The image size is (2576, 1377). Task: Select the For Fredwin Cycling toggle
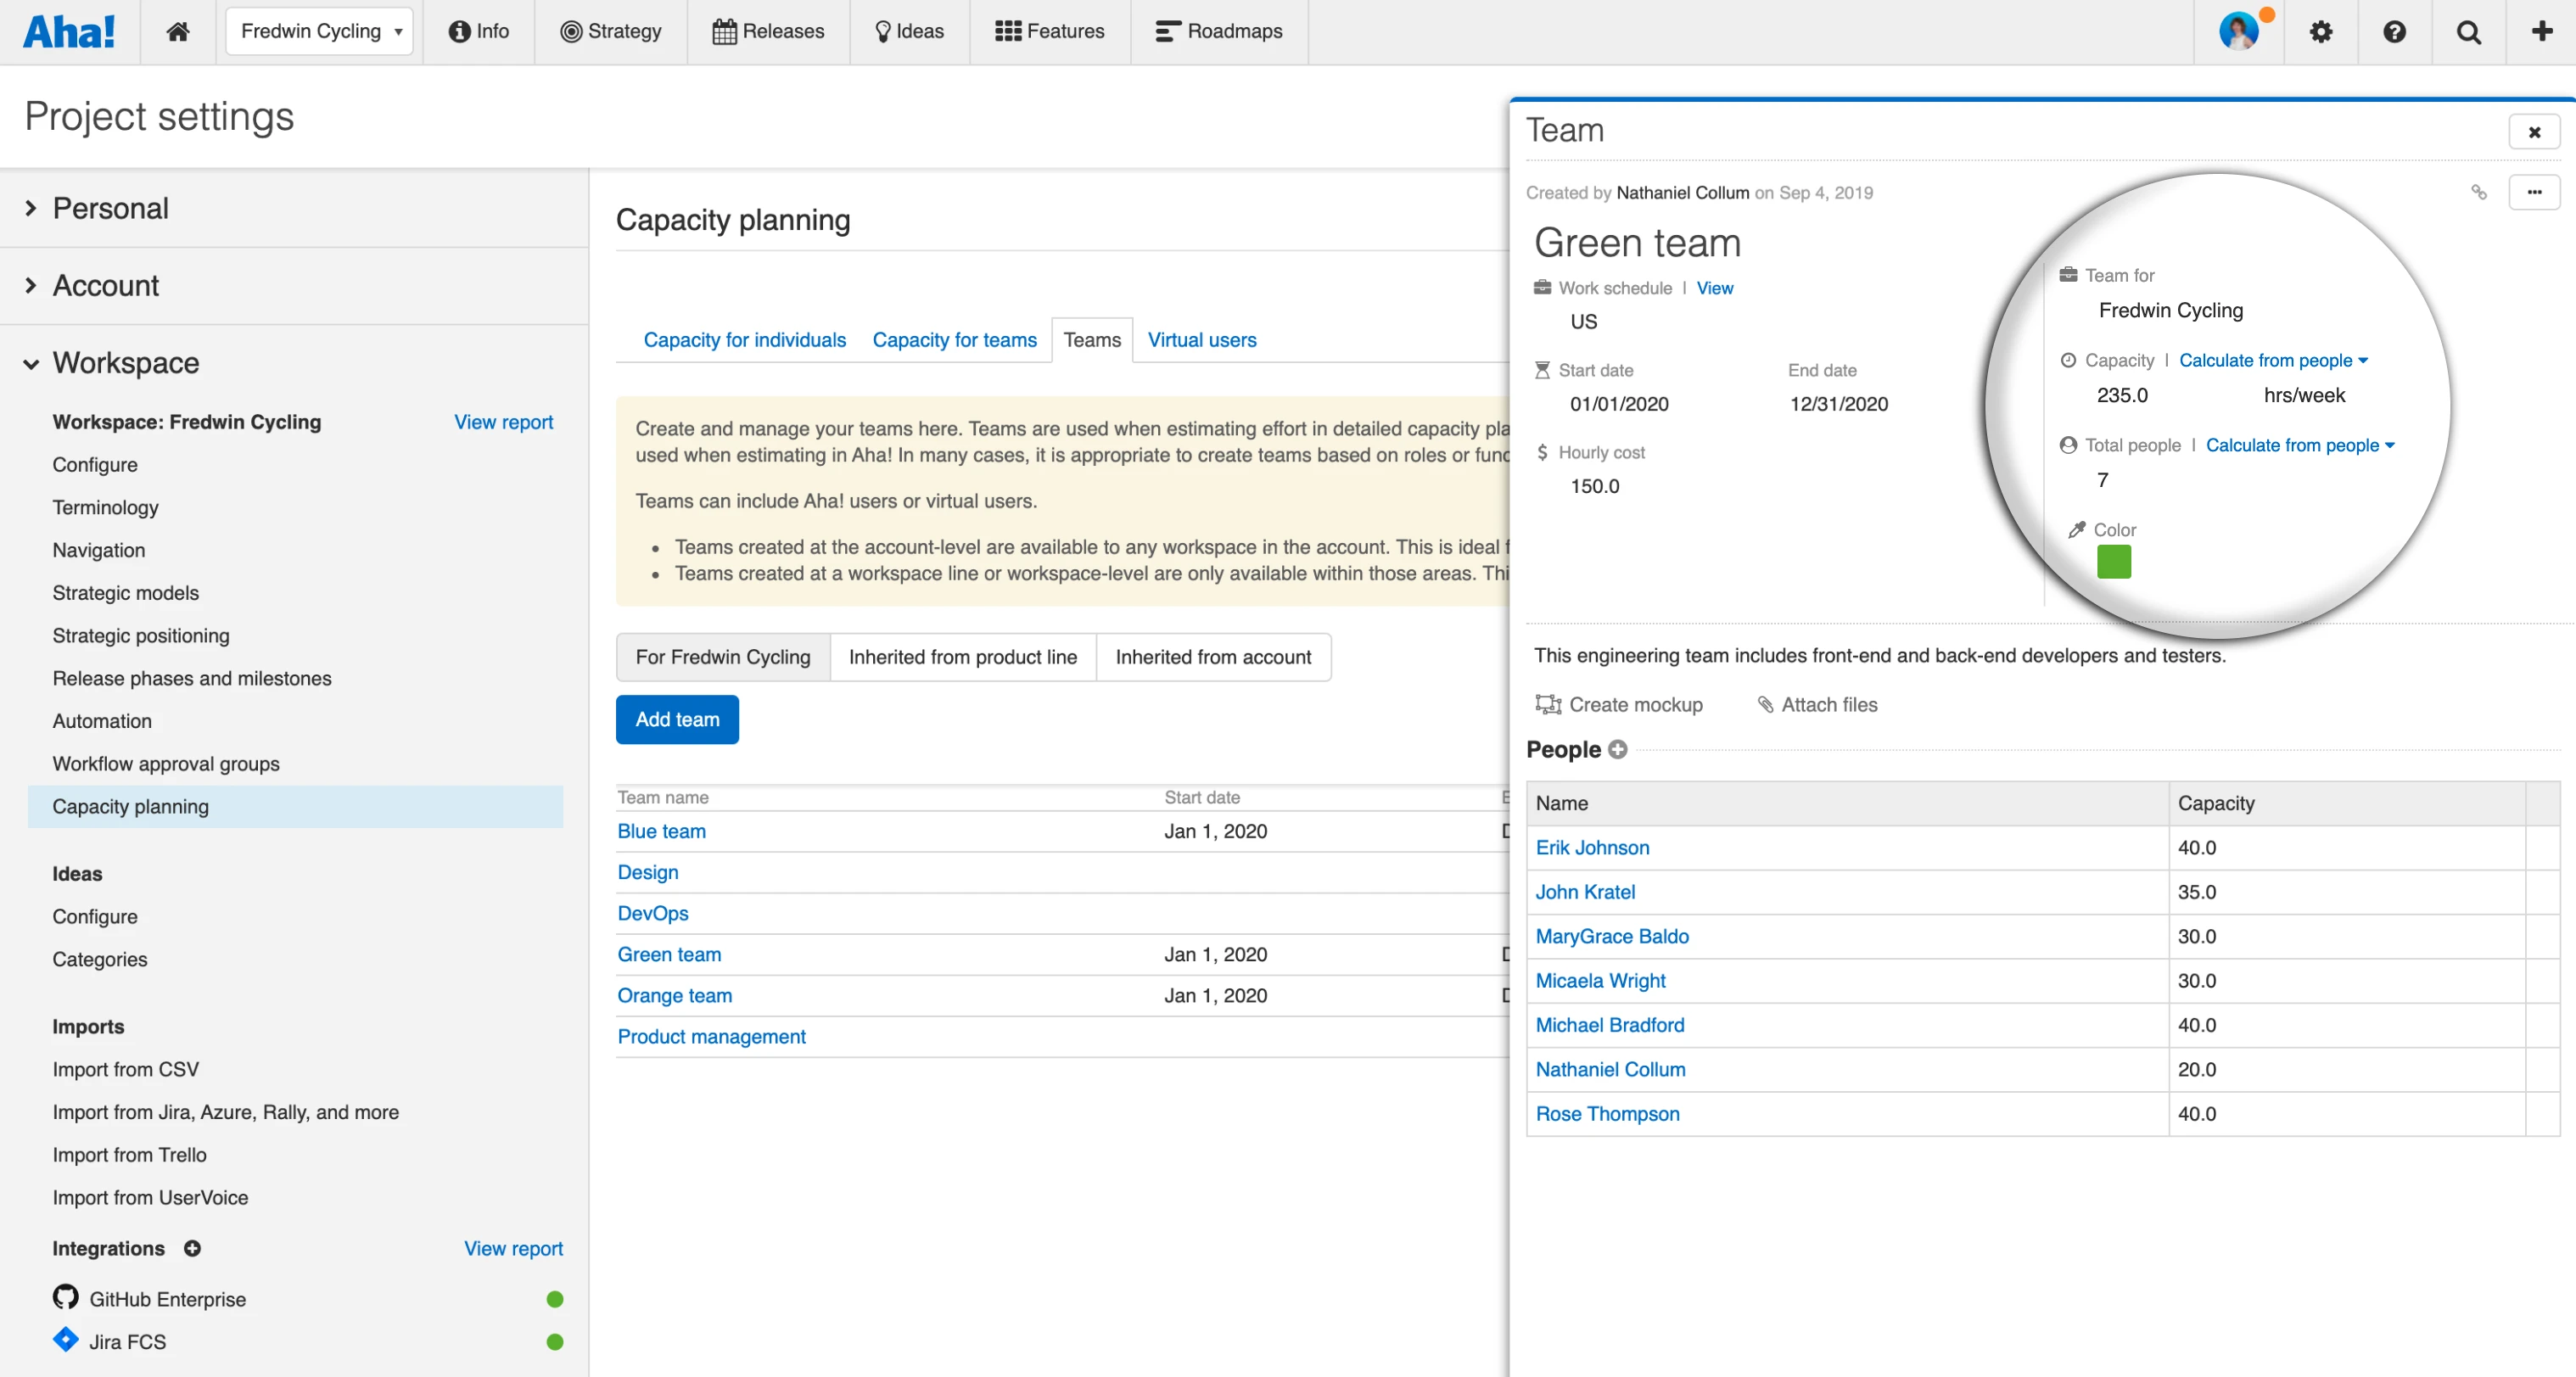pyautogui.click(x=722, y=657)
